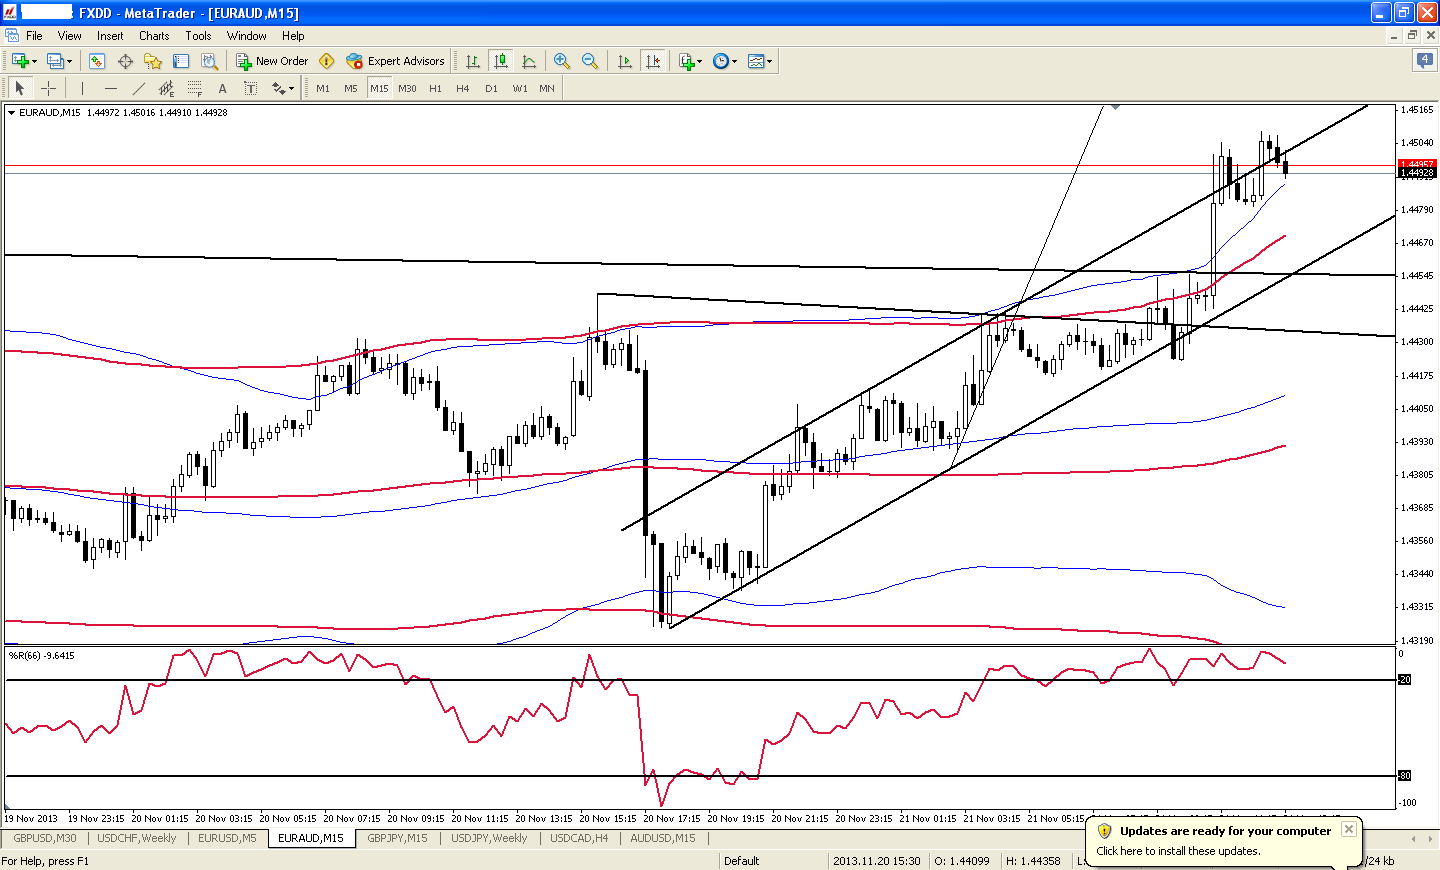Select the Crosshair cursor tool
1440x870 pixels.
[48, 88]
